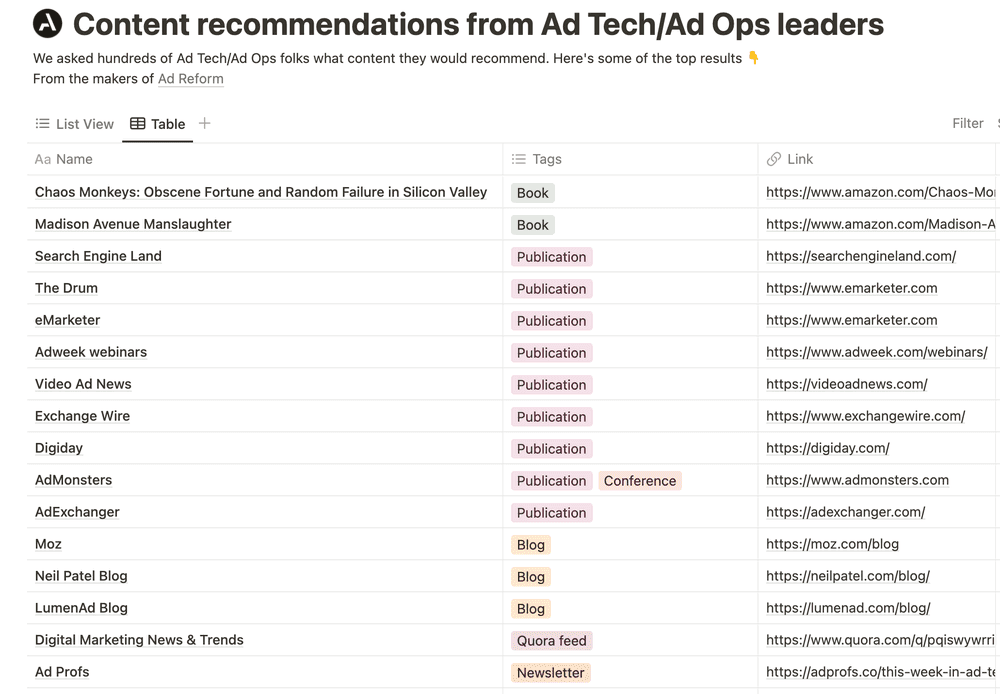Click the Aa icon in the Name column header
The height and width of the screenshot is (694, 1000).
pyautogui.click(x=43, y=159)
